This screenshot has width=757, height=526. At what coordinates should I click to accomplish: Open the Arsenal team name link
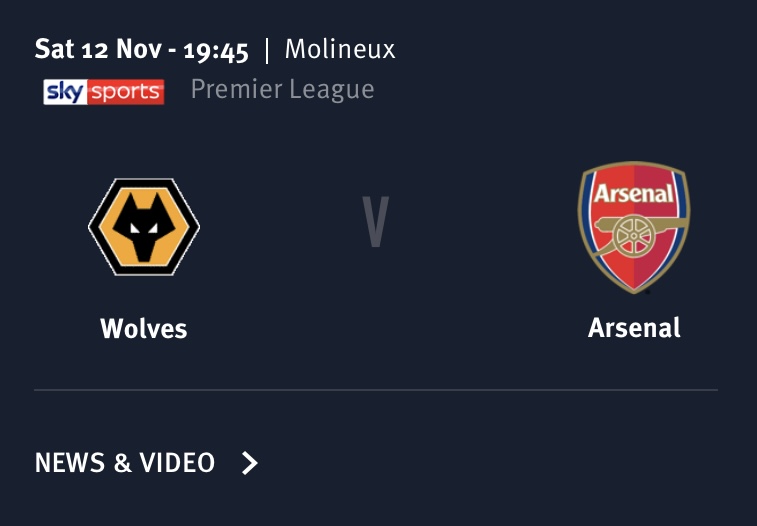tap(634, 328)
